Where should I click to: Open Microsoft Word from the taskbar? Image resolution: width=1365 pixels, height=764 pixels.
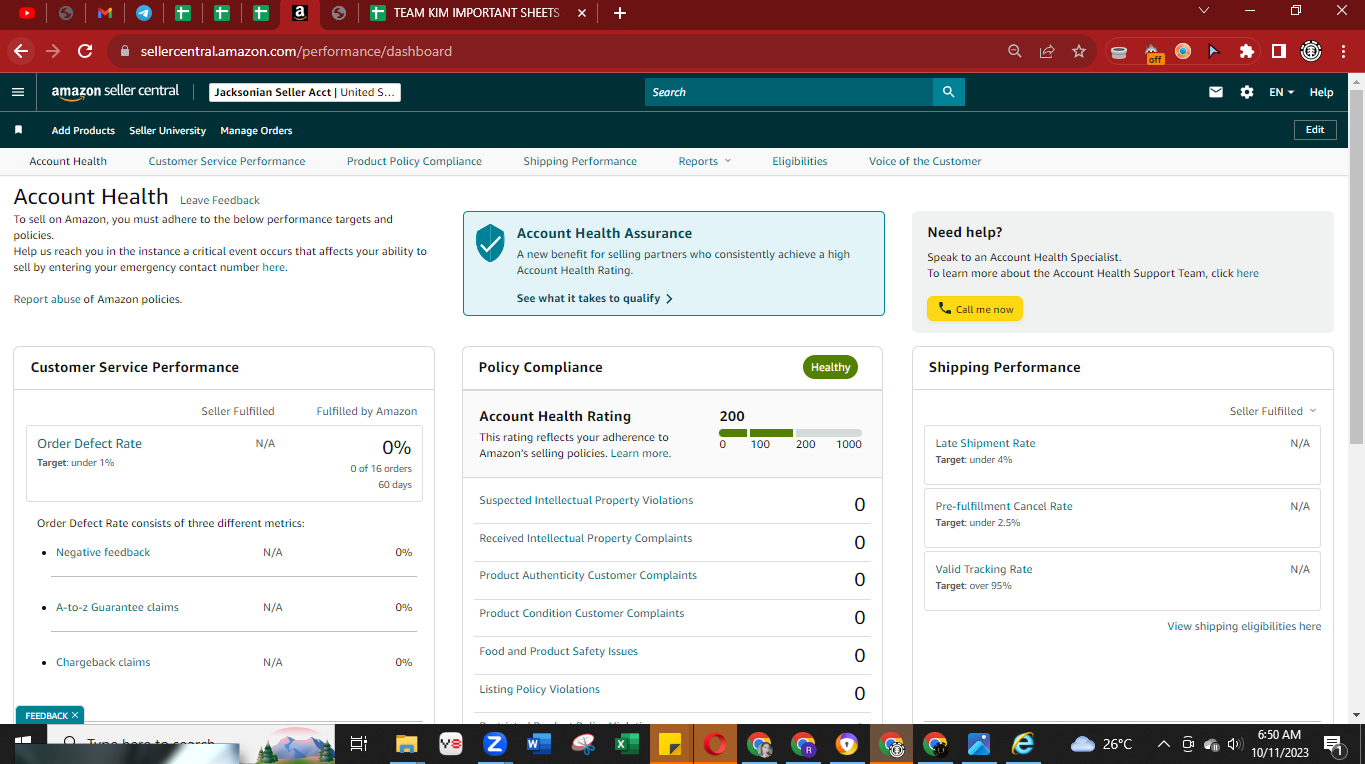click(x=539, y=744)
